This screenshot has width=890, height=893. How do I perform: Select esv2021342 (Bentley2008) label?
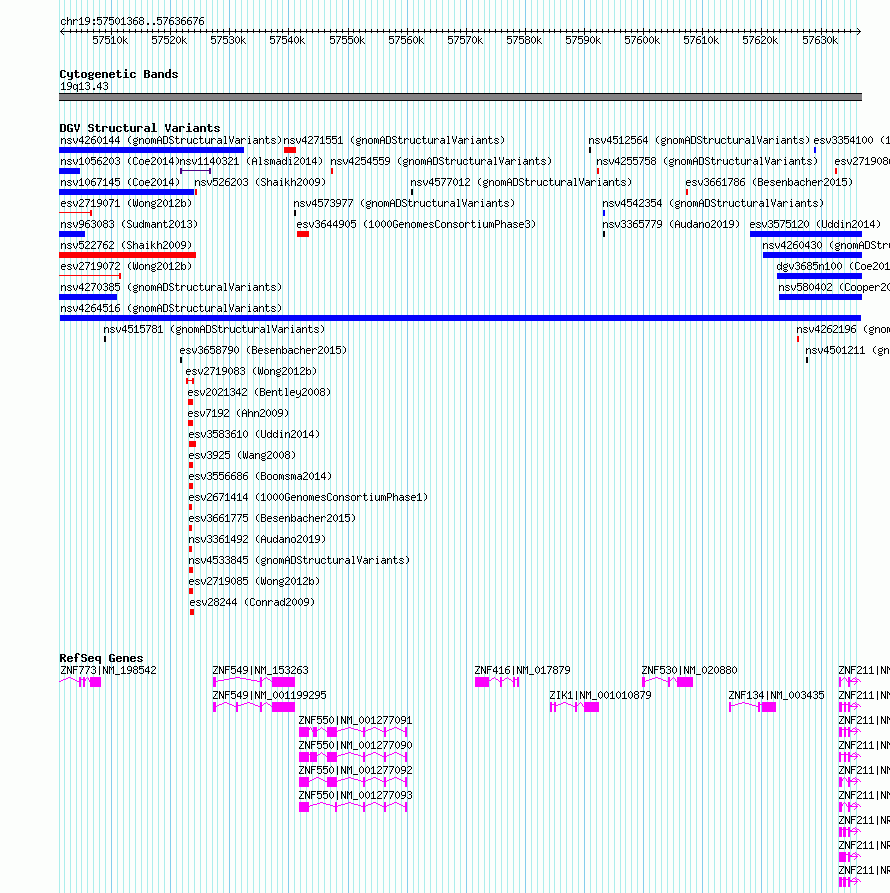[x=259, y=392]
